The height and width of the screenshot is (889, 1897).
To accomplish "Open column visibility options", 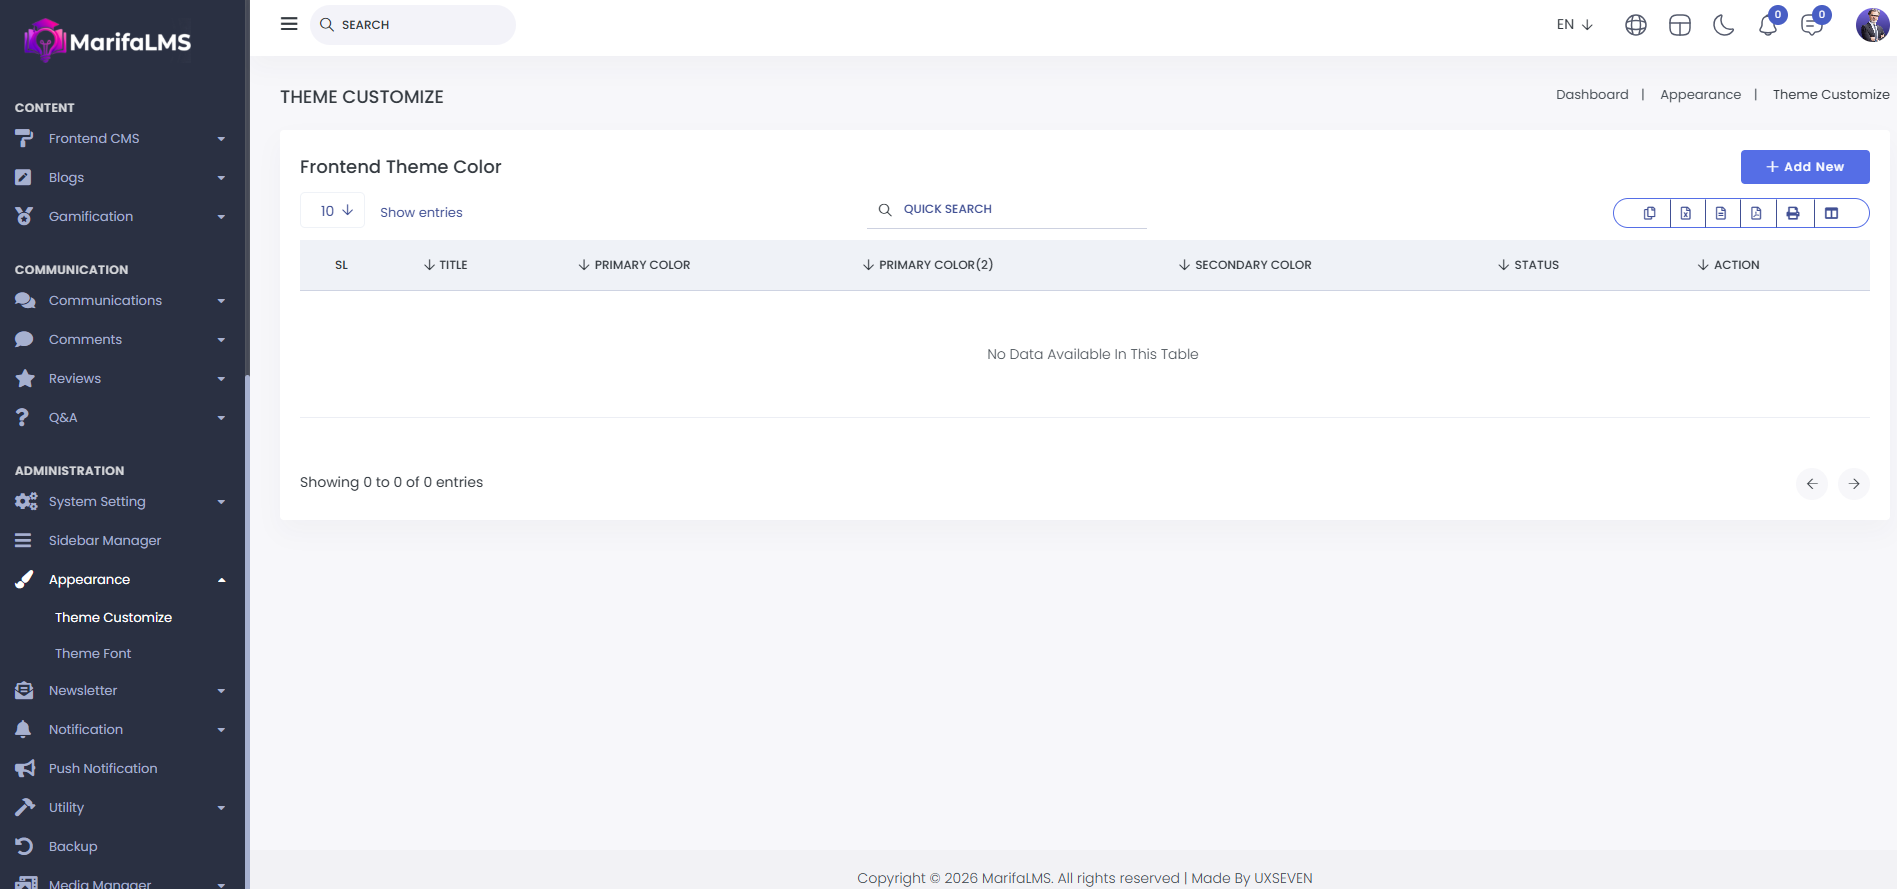I will 1831,213.
